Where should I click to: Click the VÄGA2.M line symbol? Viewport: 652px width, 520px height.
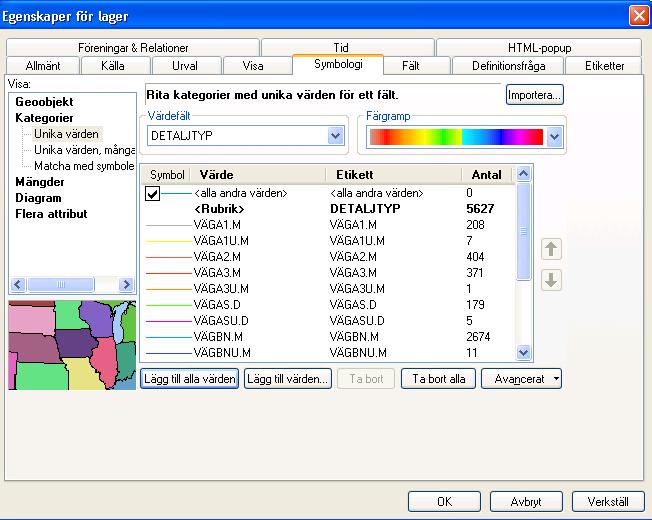[168, 257]
